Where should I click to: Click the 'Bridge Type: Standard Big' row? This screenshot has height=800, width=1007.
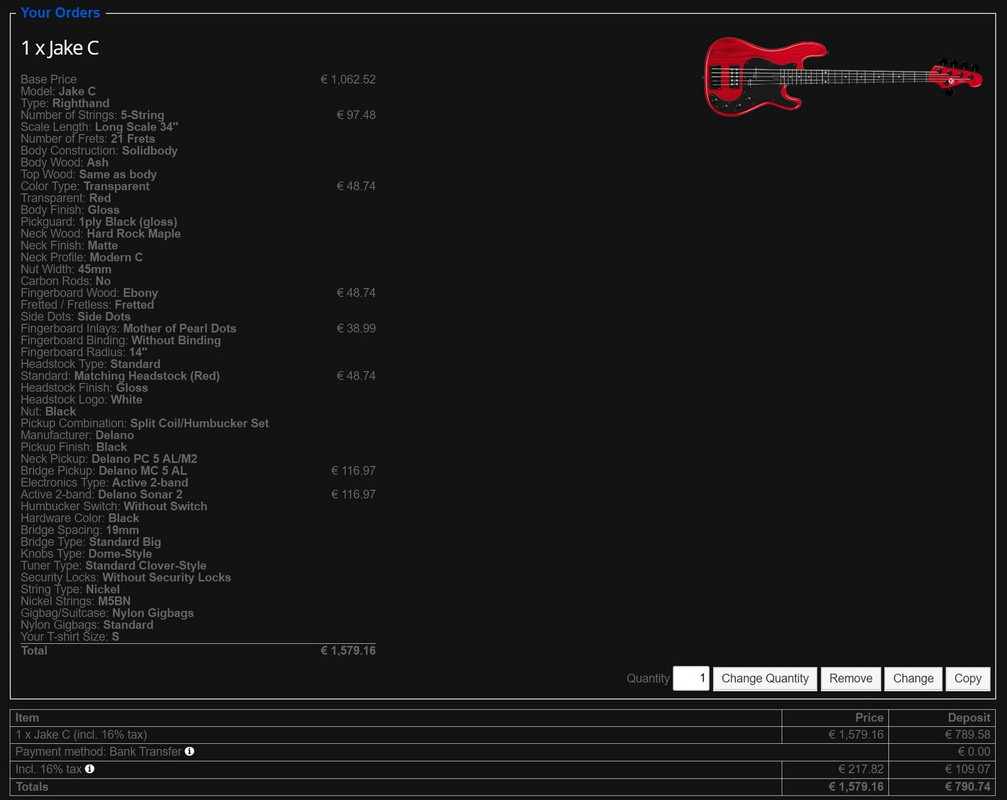[x=91, y=542]
